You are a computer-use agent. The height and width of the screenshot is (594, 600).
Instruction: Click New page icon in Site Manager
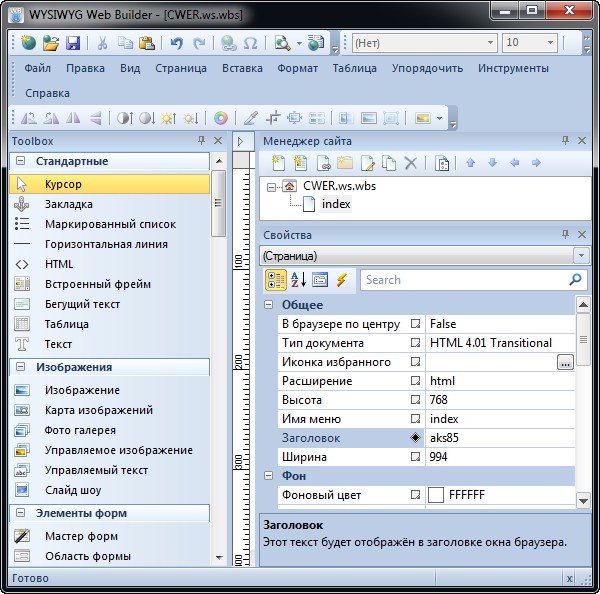pos(278,163)
